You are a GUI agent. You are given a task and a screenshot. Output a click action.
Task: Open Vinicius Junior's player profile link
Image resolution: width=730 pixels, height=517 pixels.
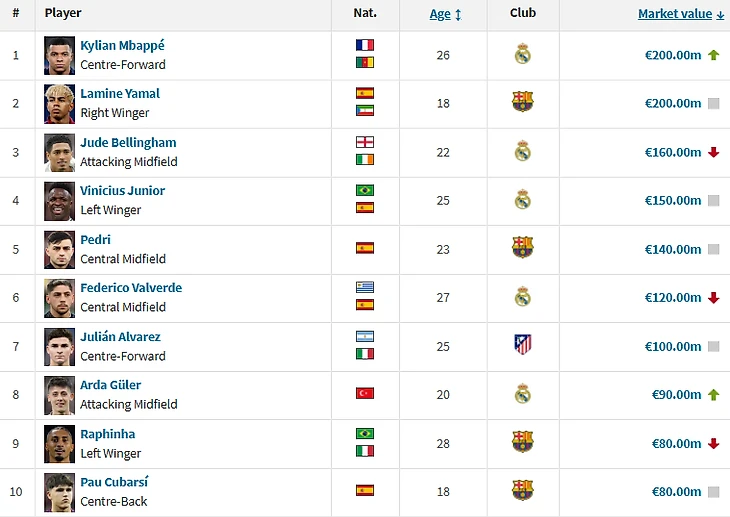(x=122, y=190)
